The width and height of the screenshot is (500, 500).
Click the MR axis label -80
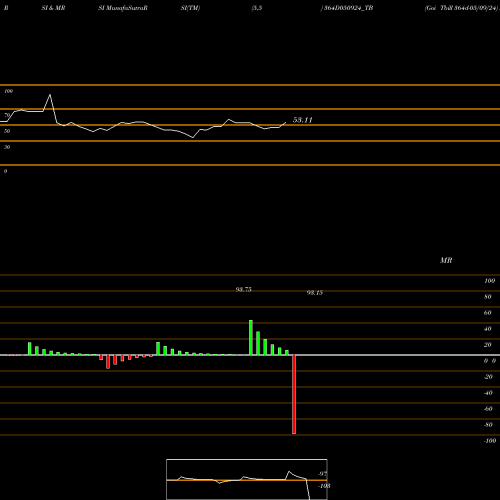(x=488, y=425)
